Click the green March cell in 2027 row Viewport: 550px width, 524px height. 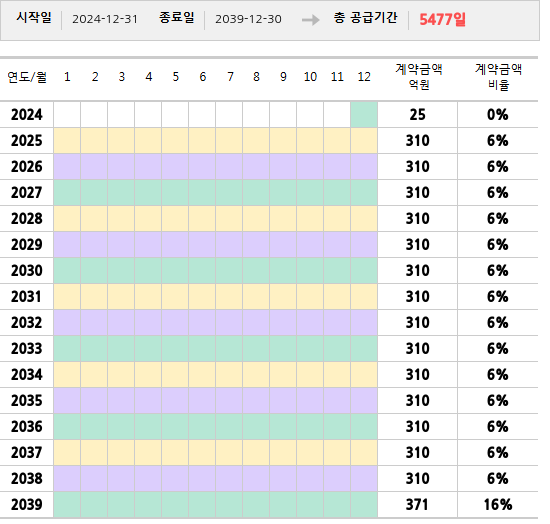click(121, 193)
